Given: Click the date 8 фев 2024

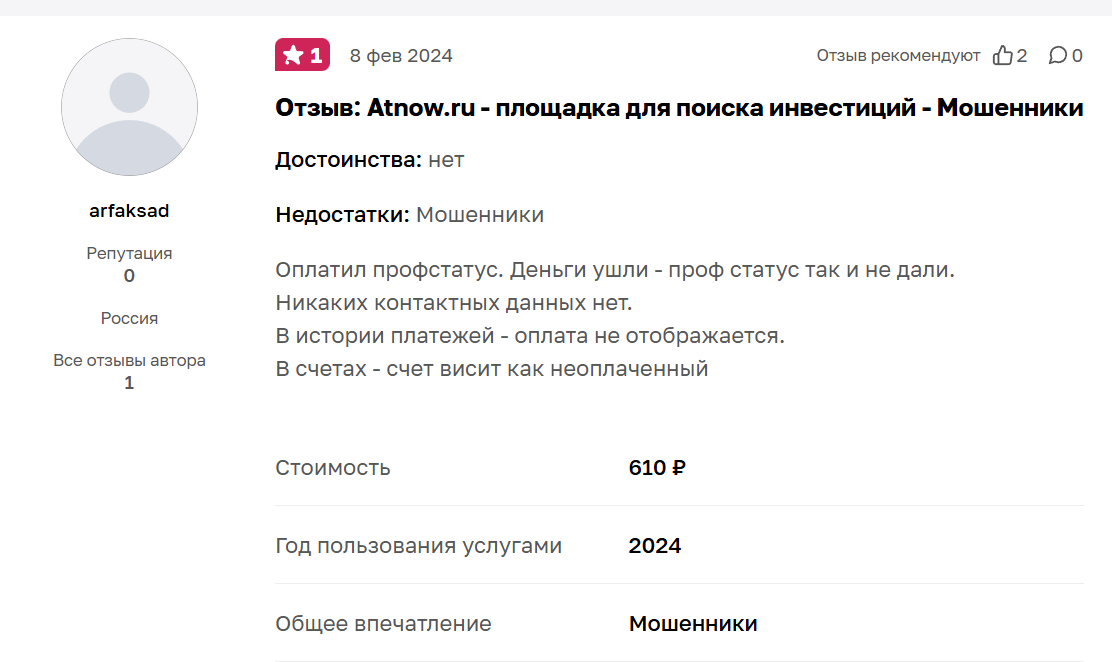Looking at the screenshot, I should tap(401, 56).
